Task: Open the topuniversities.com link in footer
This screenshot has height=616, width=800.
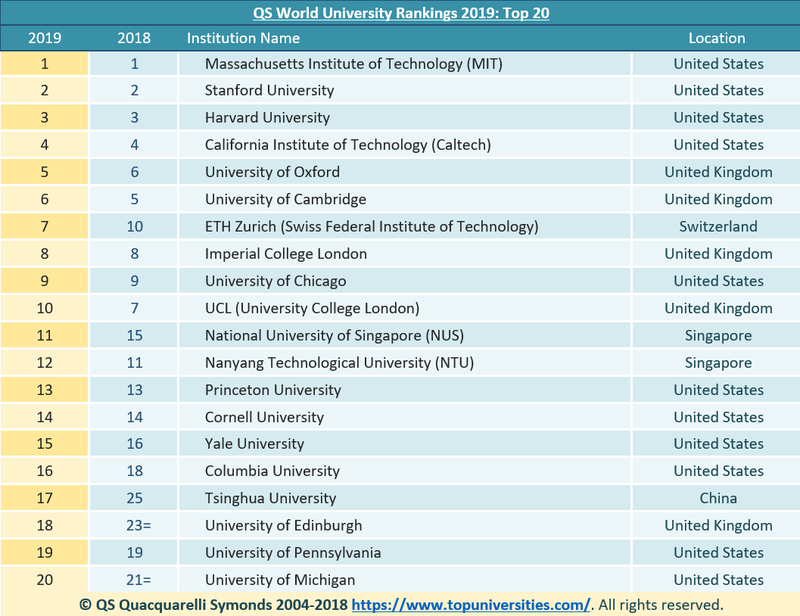Action: point(471,605)
